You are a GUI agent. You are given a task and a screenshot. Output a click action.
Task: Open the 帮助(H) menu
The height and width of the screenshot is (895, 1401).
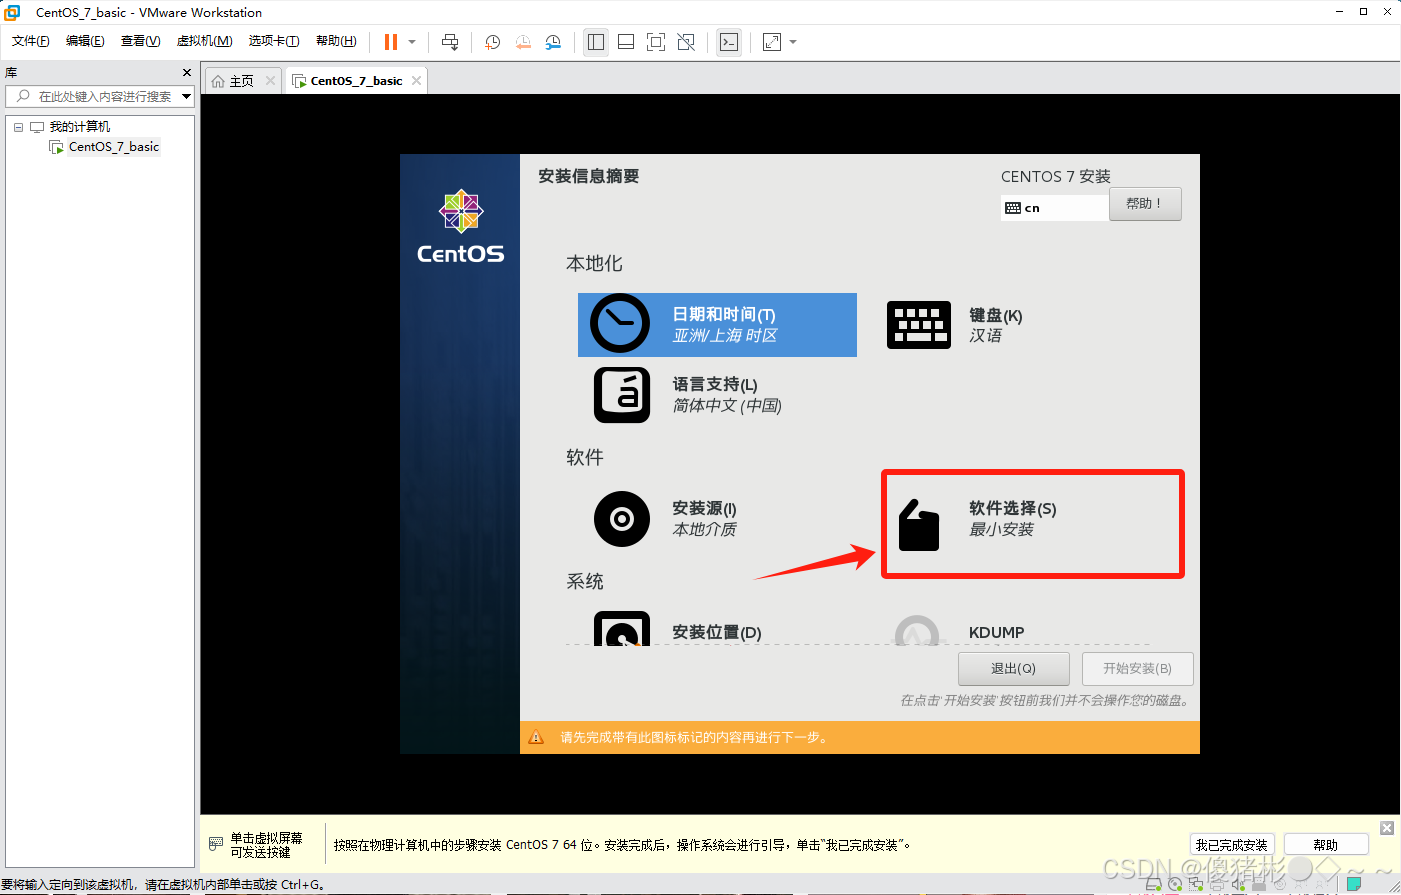(336, 41)
